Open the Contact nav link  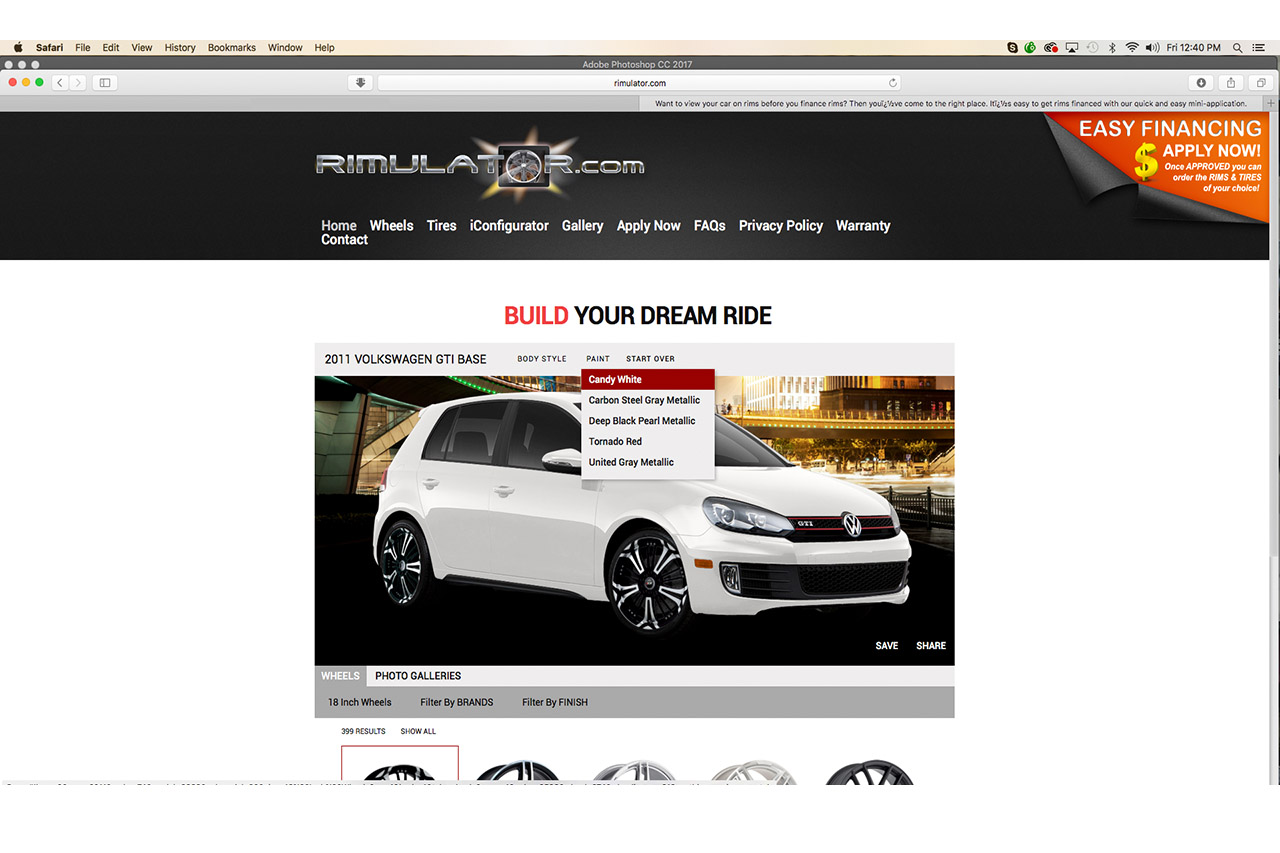coord(345,240)
